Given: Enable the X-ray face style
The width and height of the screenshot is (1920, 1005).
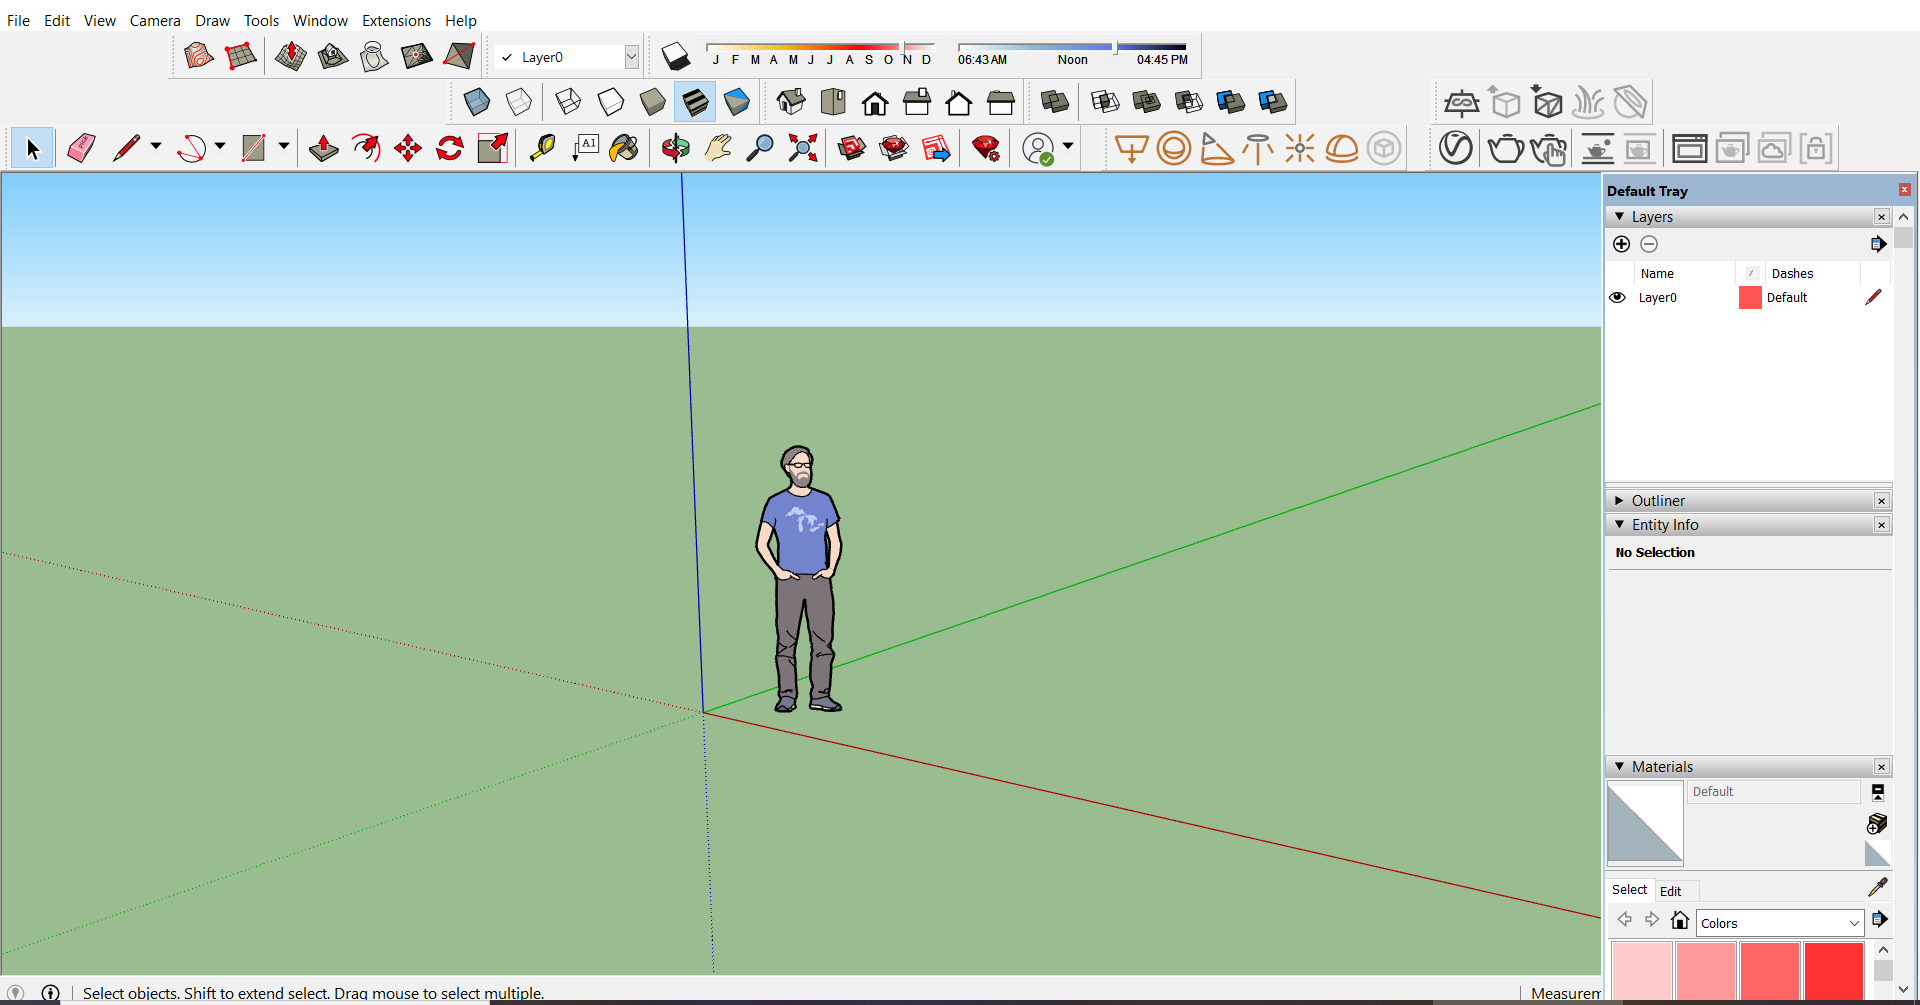Looking at the screenshot, I should (476, 101).
